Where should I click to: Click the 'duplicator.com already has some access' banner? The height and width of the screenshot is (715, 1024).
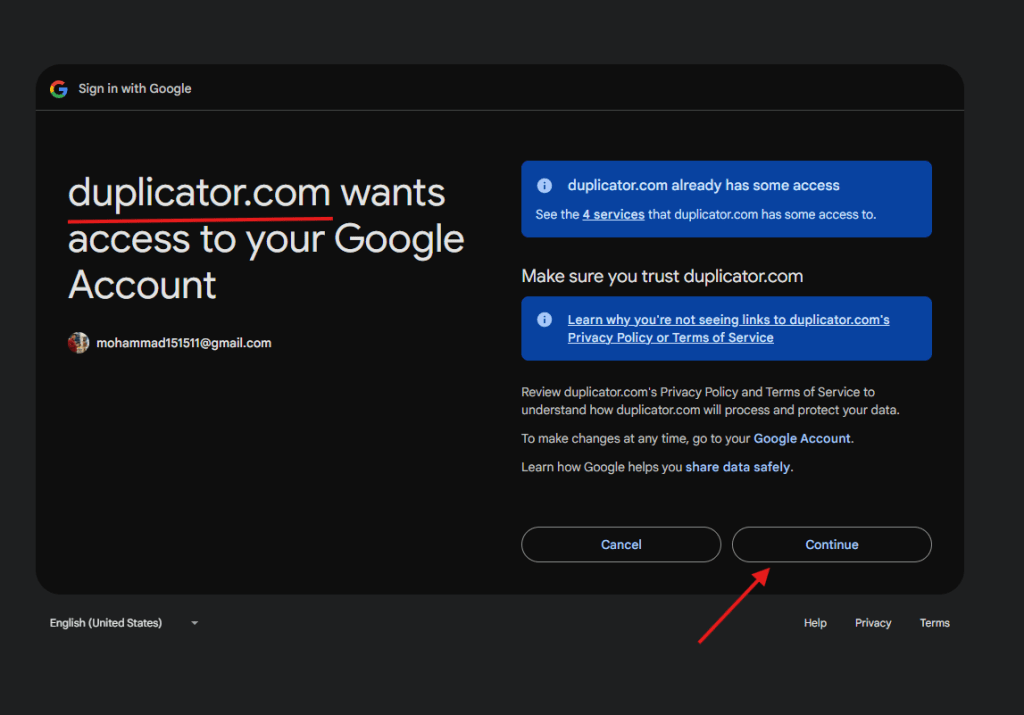click(x=726, y=199)
